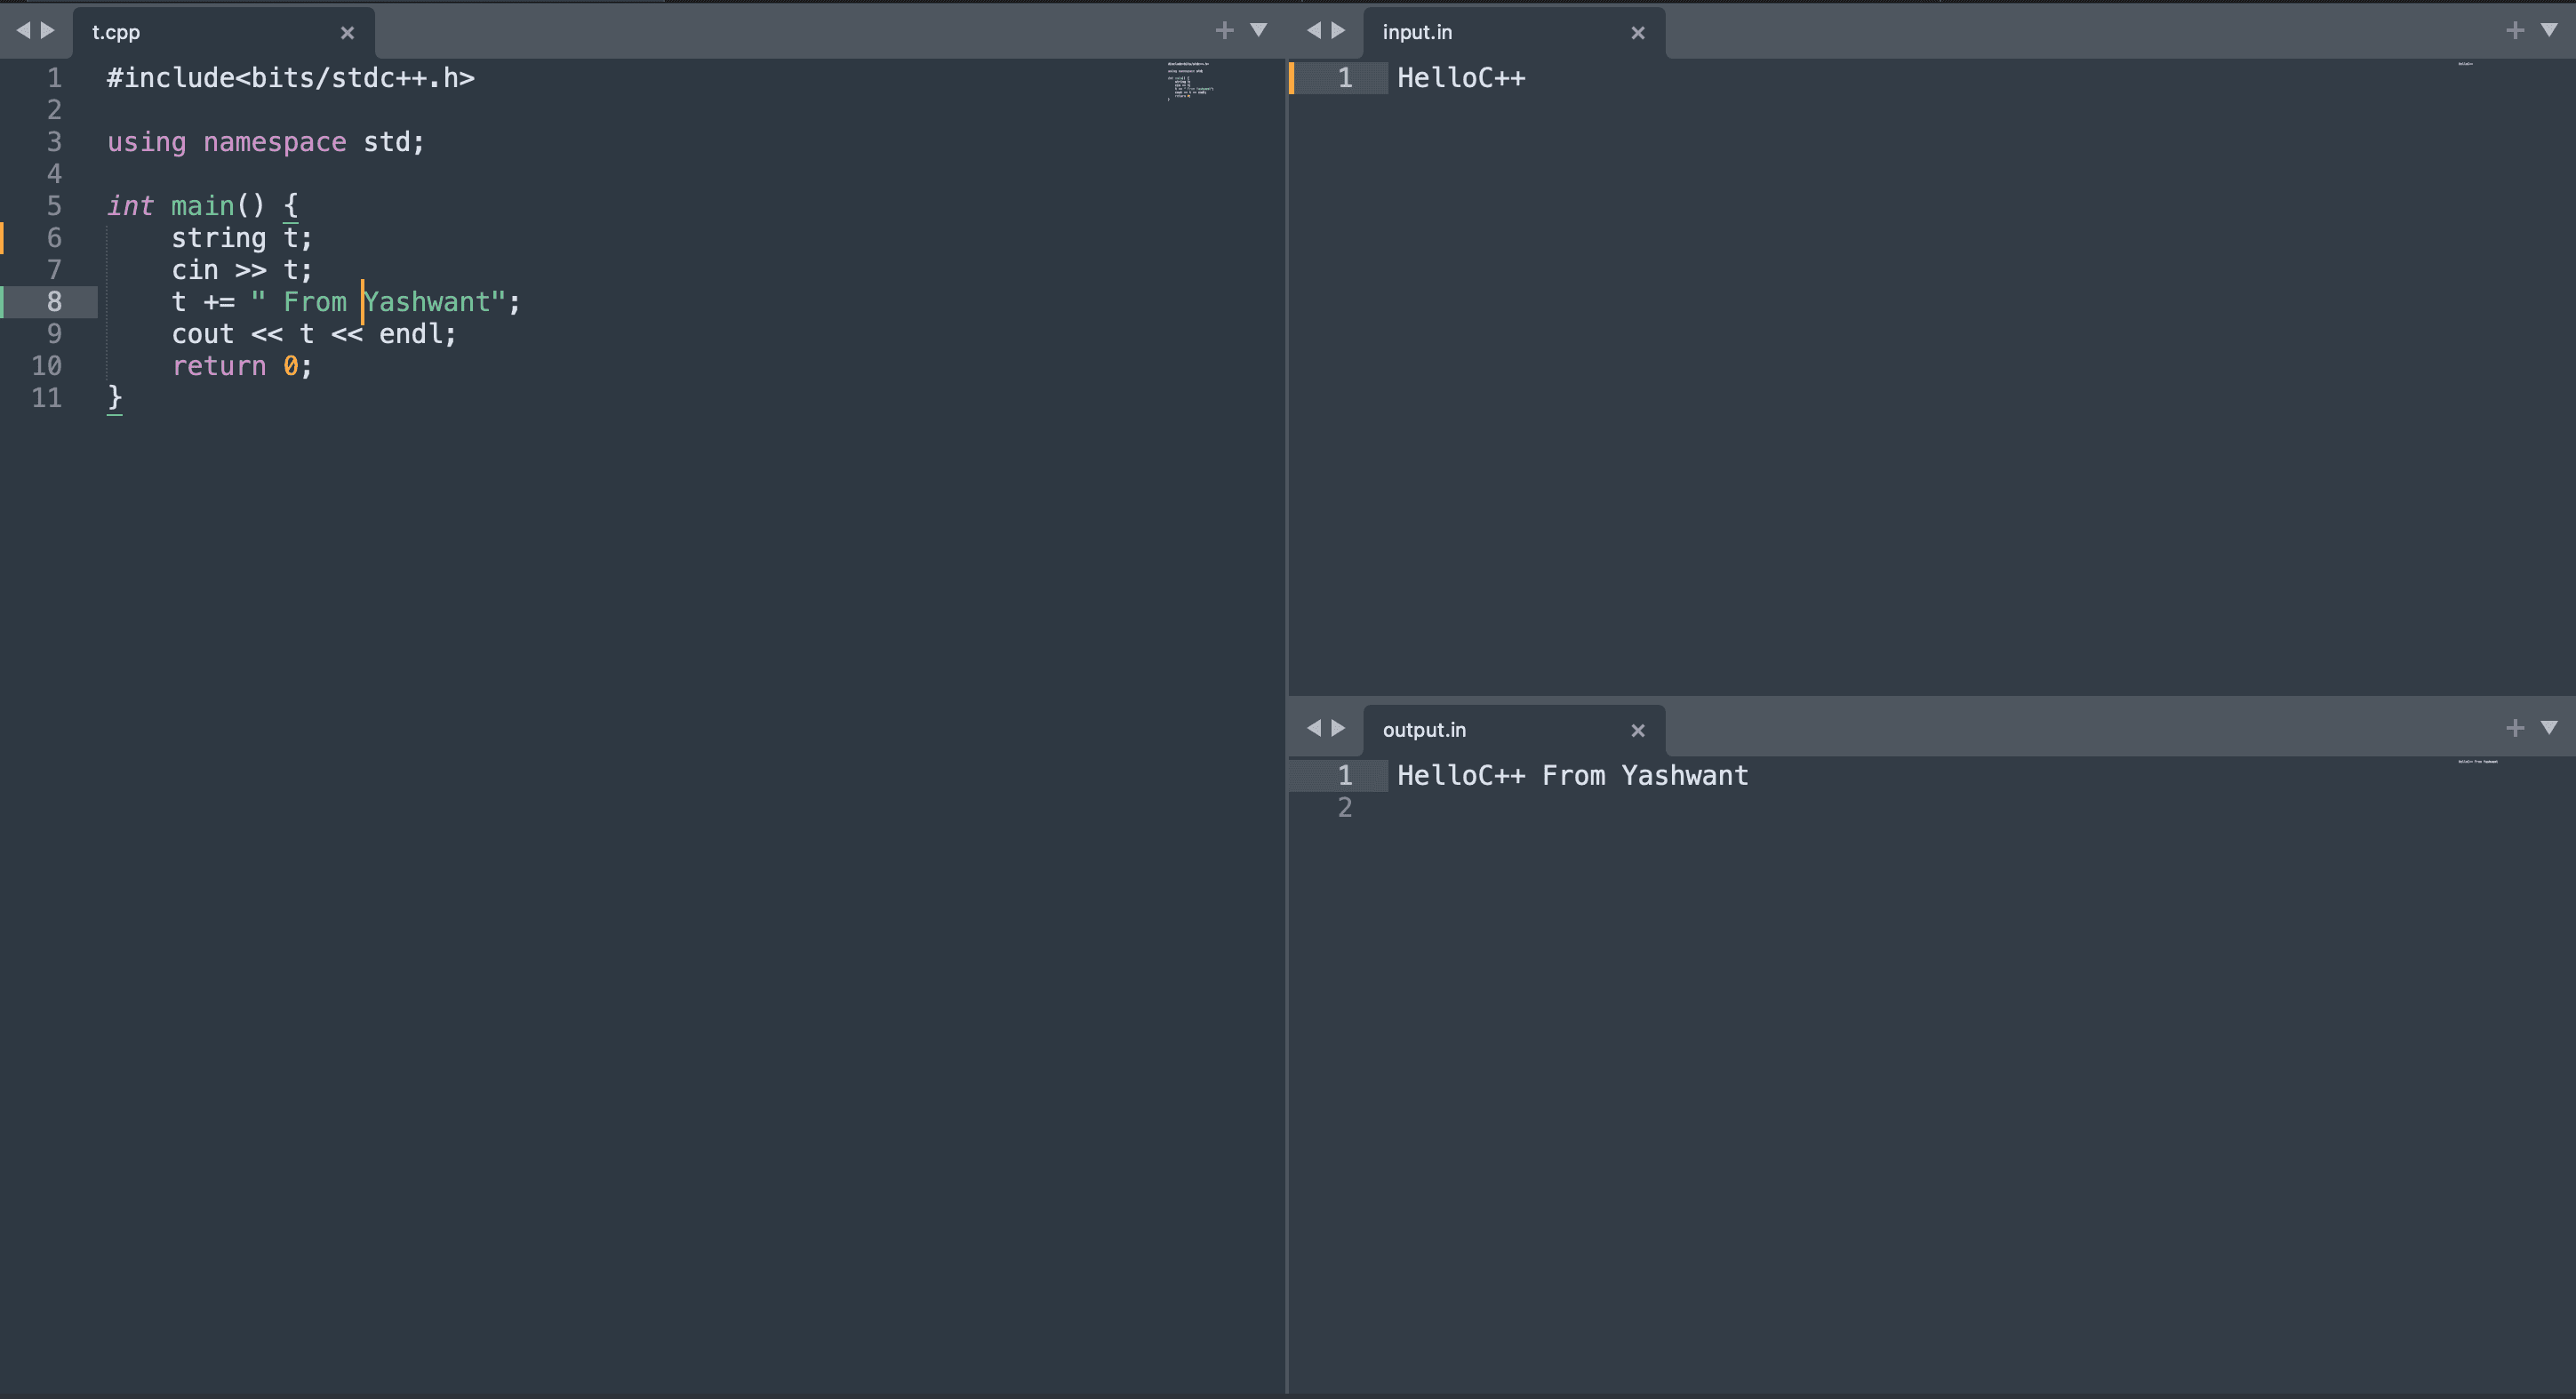Viewport: 2576px width, 1399px height.
Task: Click the next-tab arrow in the t.cpp pane
Action: (x=47, y=30)
